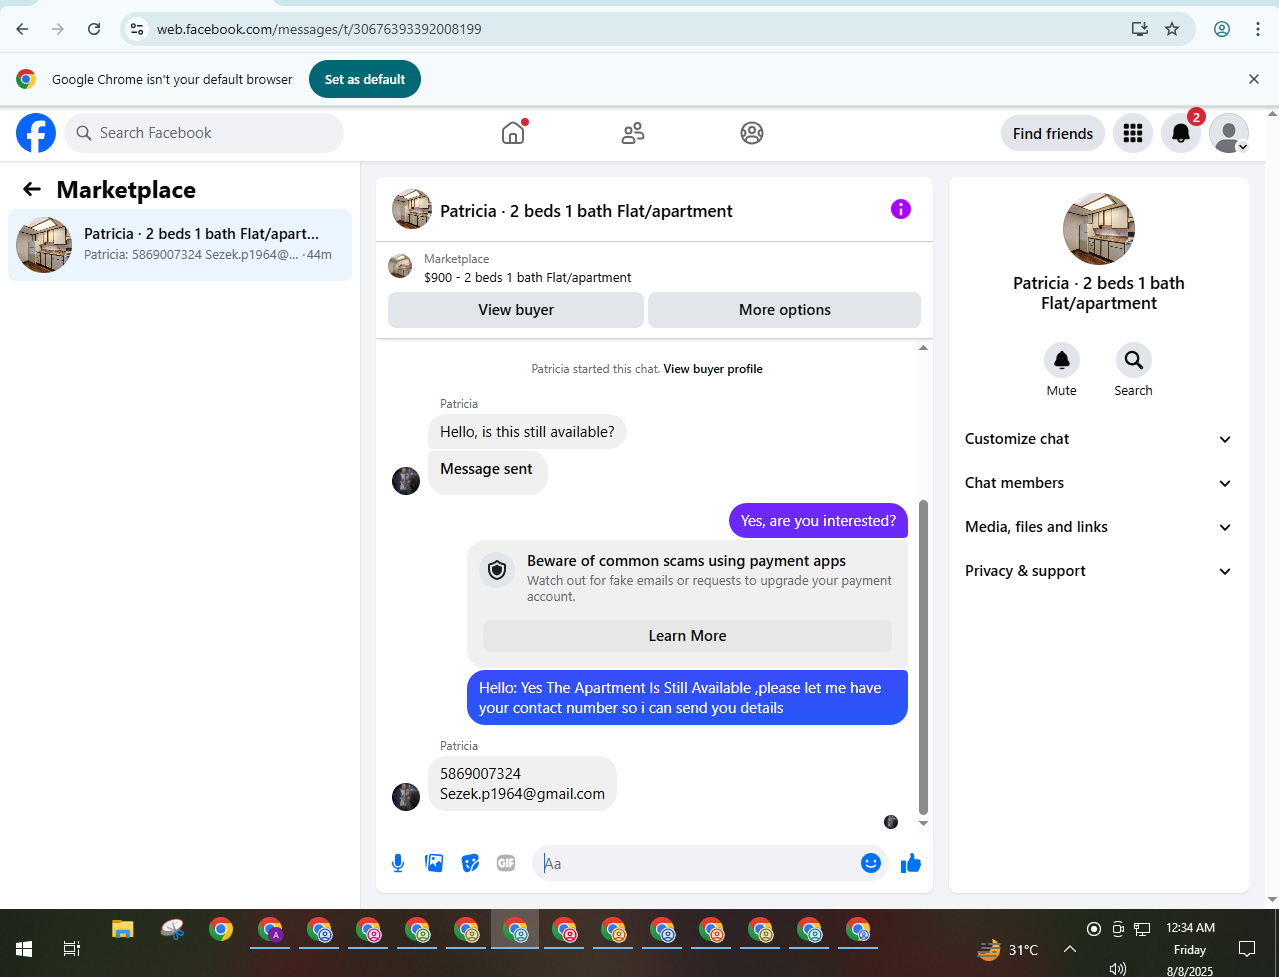View site information icon in address bar
1279x977 pixels.
click(137, 29)
